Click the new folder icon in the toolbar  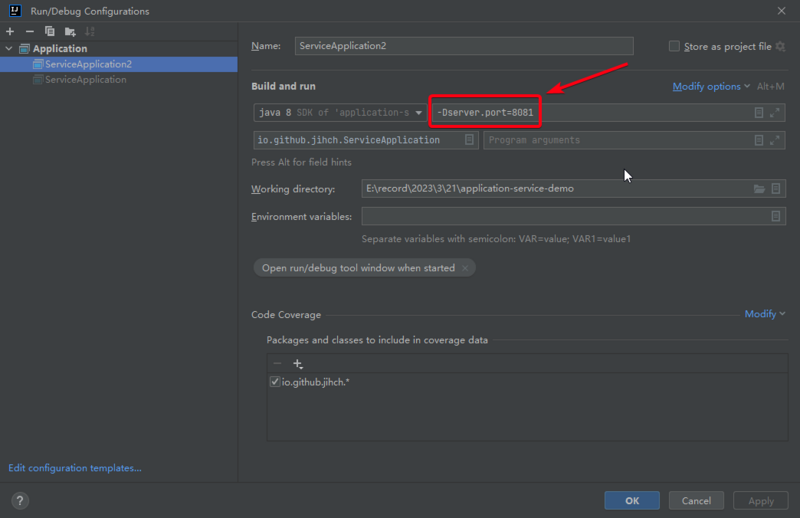point(70,31)
